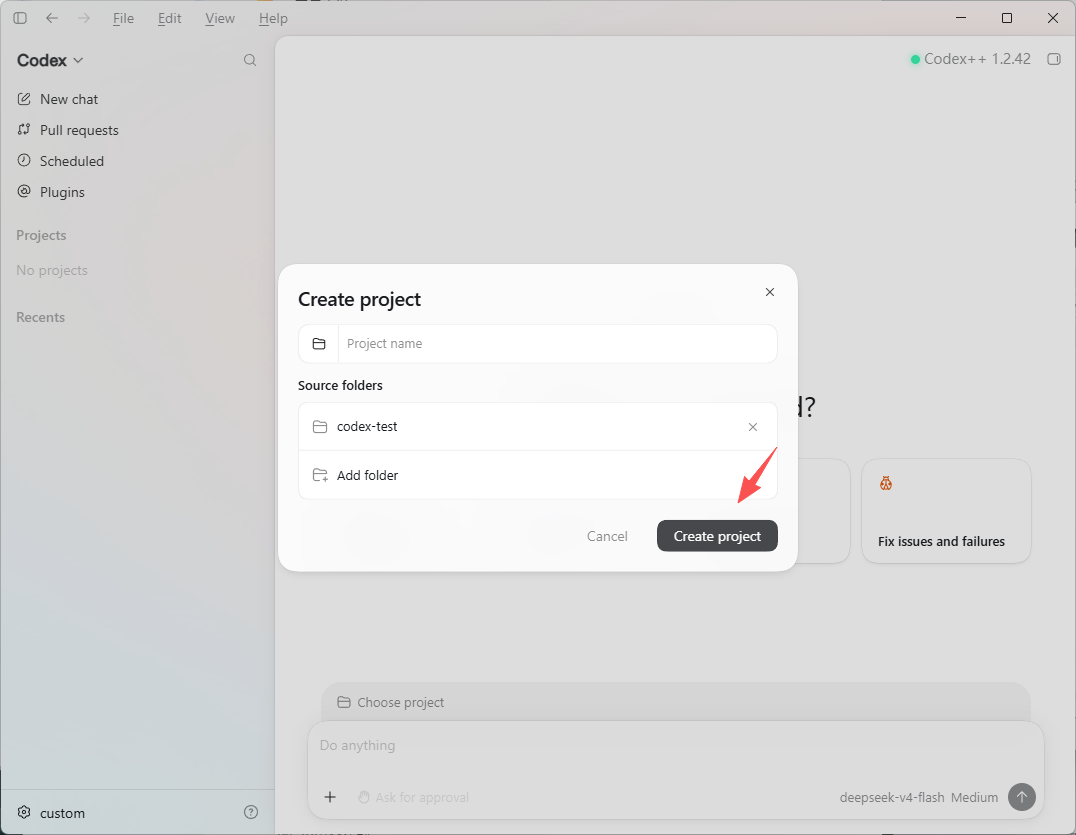This screenshot has height=835, width=1076.
Task: Click the Create project button
Action: [x=717, y=536]
